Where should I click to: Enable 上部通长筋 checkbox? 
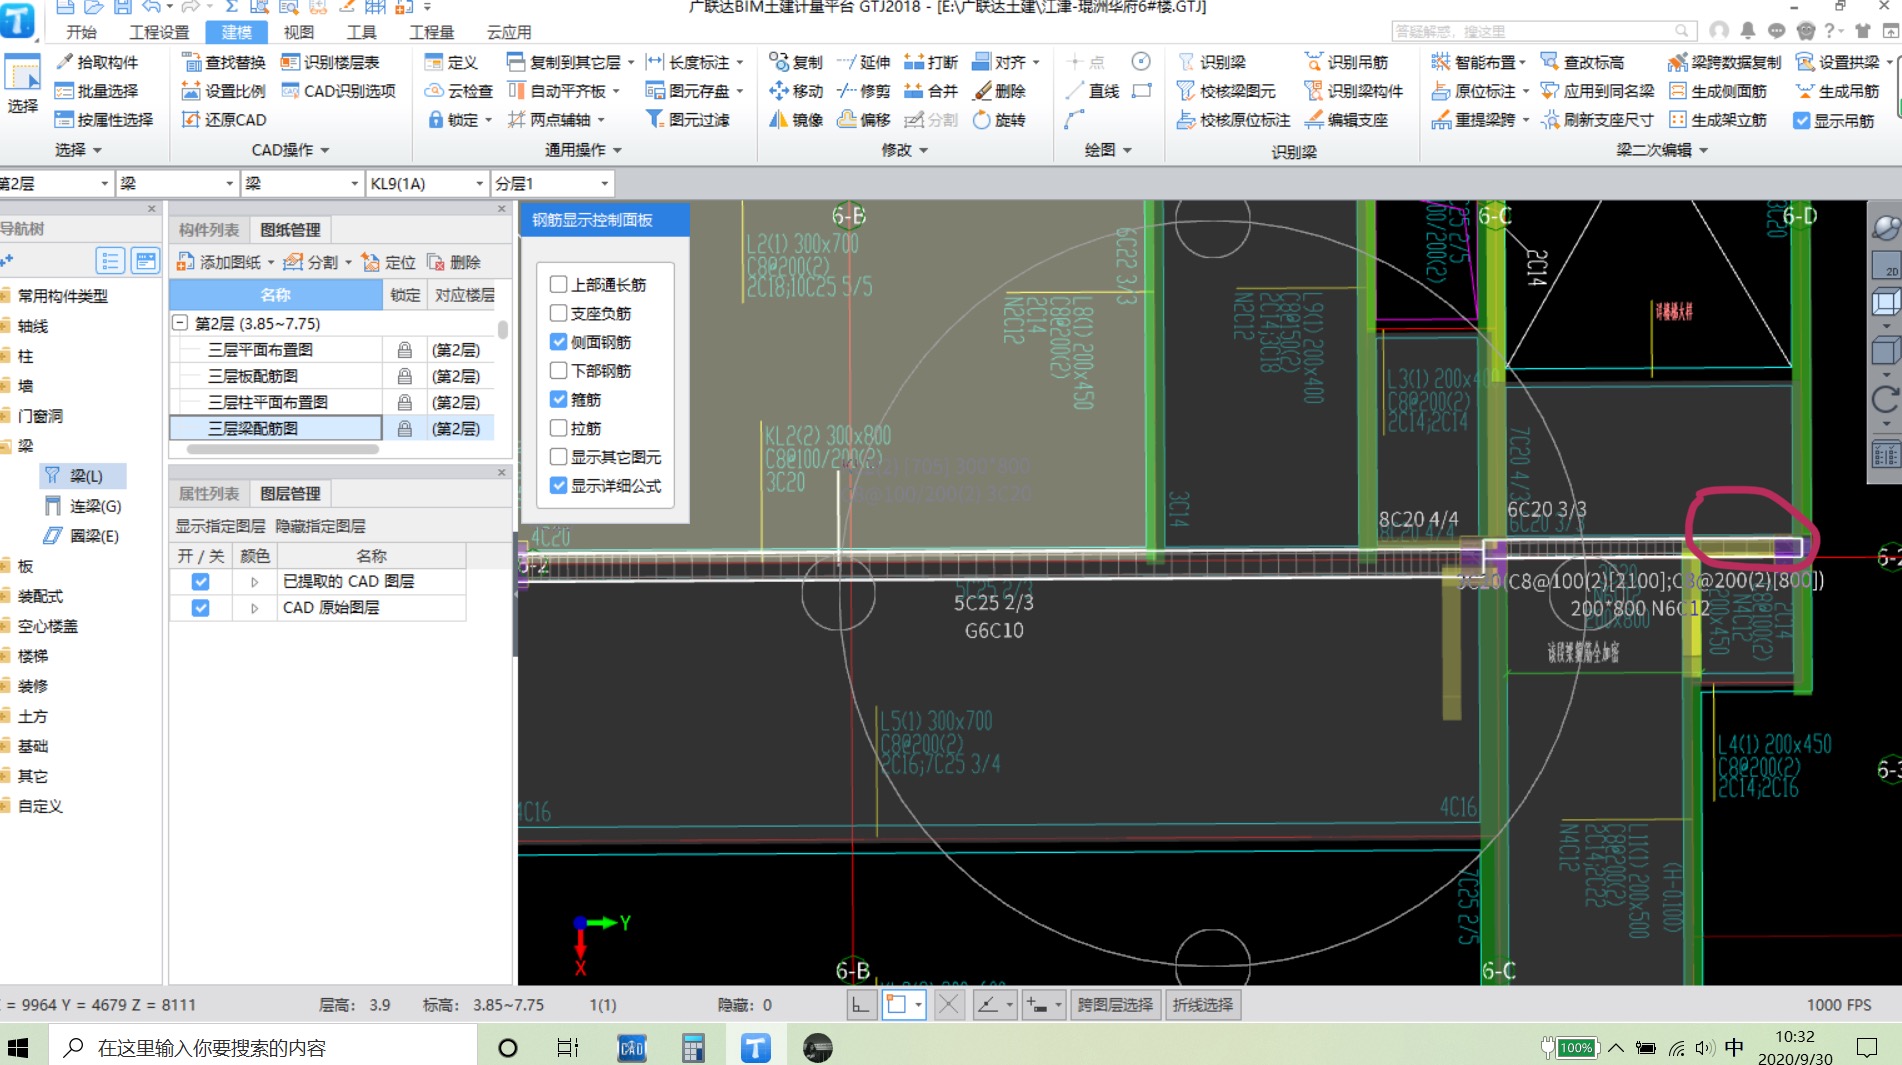click(x=559, y=284)
